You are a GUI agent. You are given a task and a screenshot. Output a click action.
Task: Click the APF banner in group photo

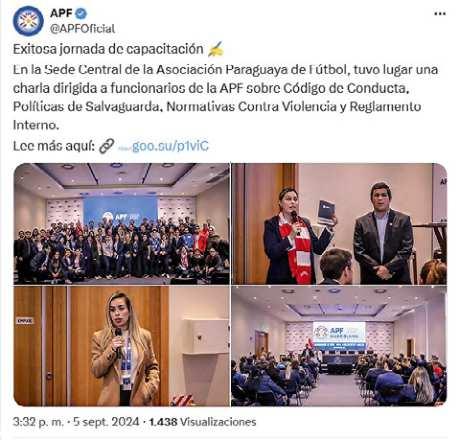tap(120, 211)
